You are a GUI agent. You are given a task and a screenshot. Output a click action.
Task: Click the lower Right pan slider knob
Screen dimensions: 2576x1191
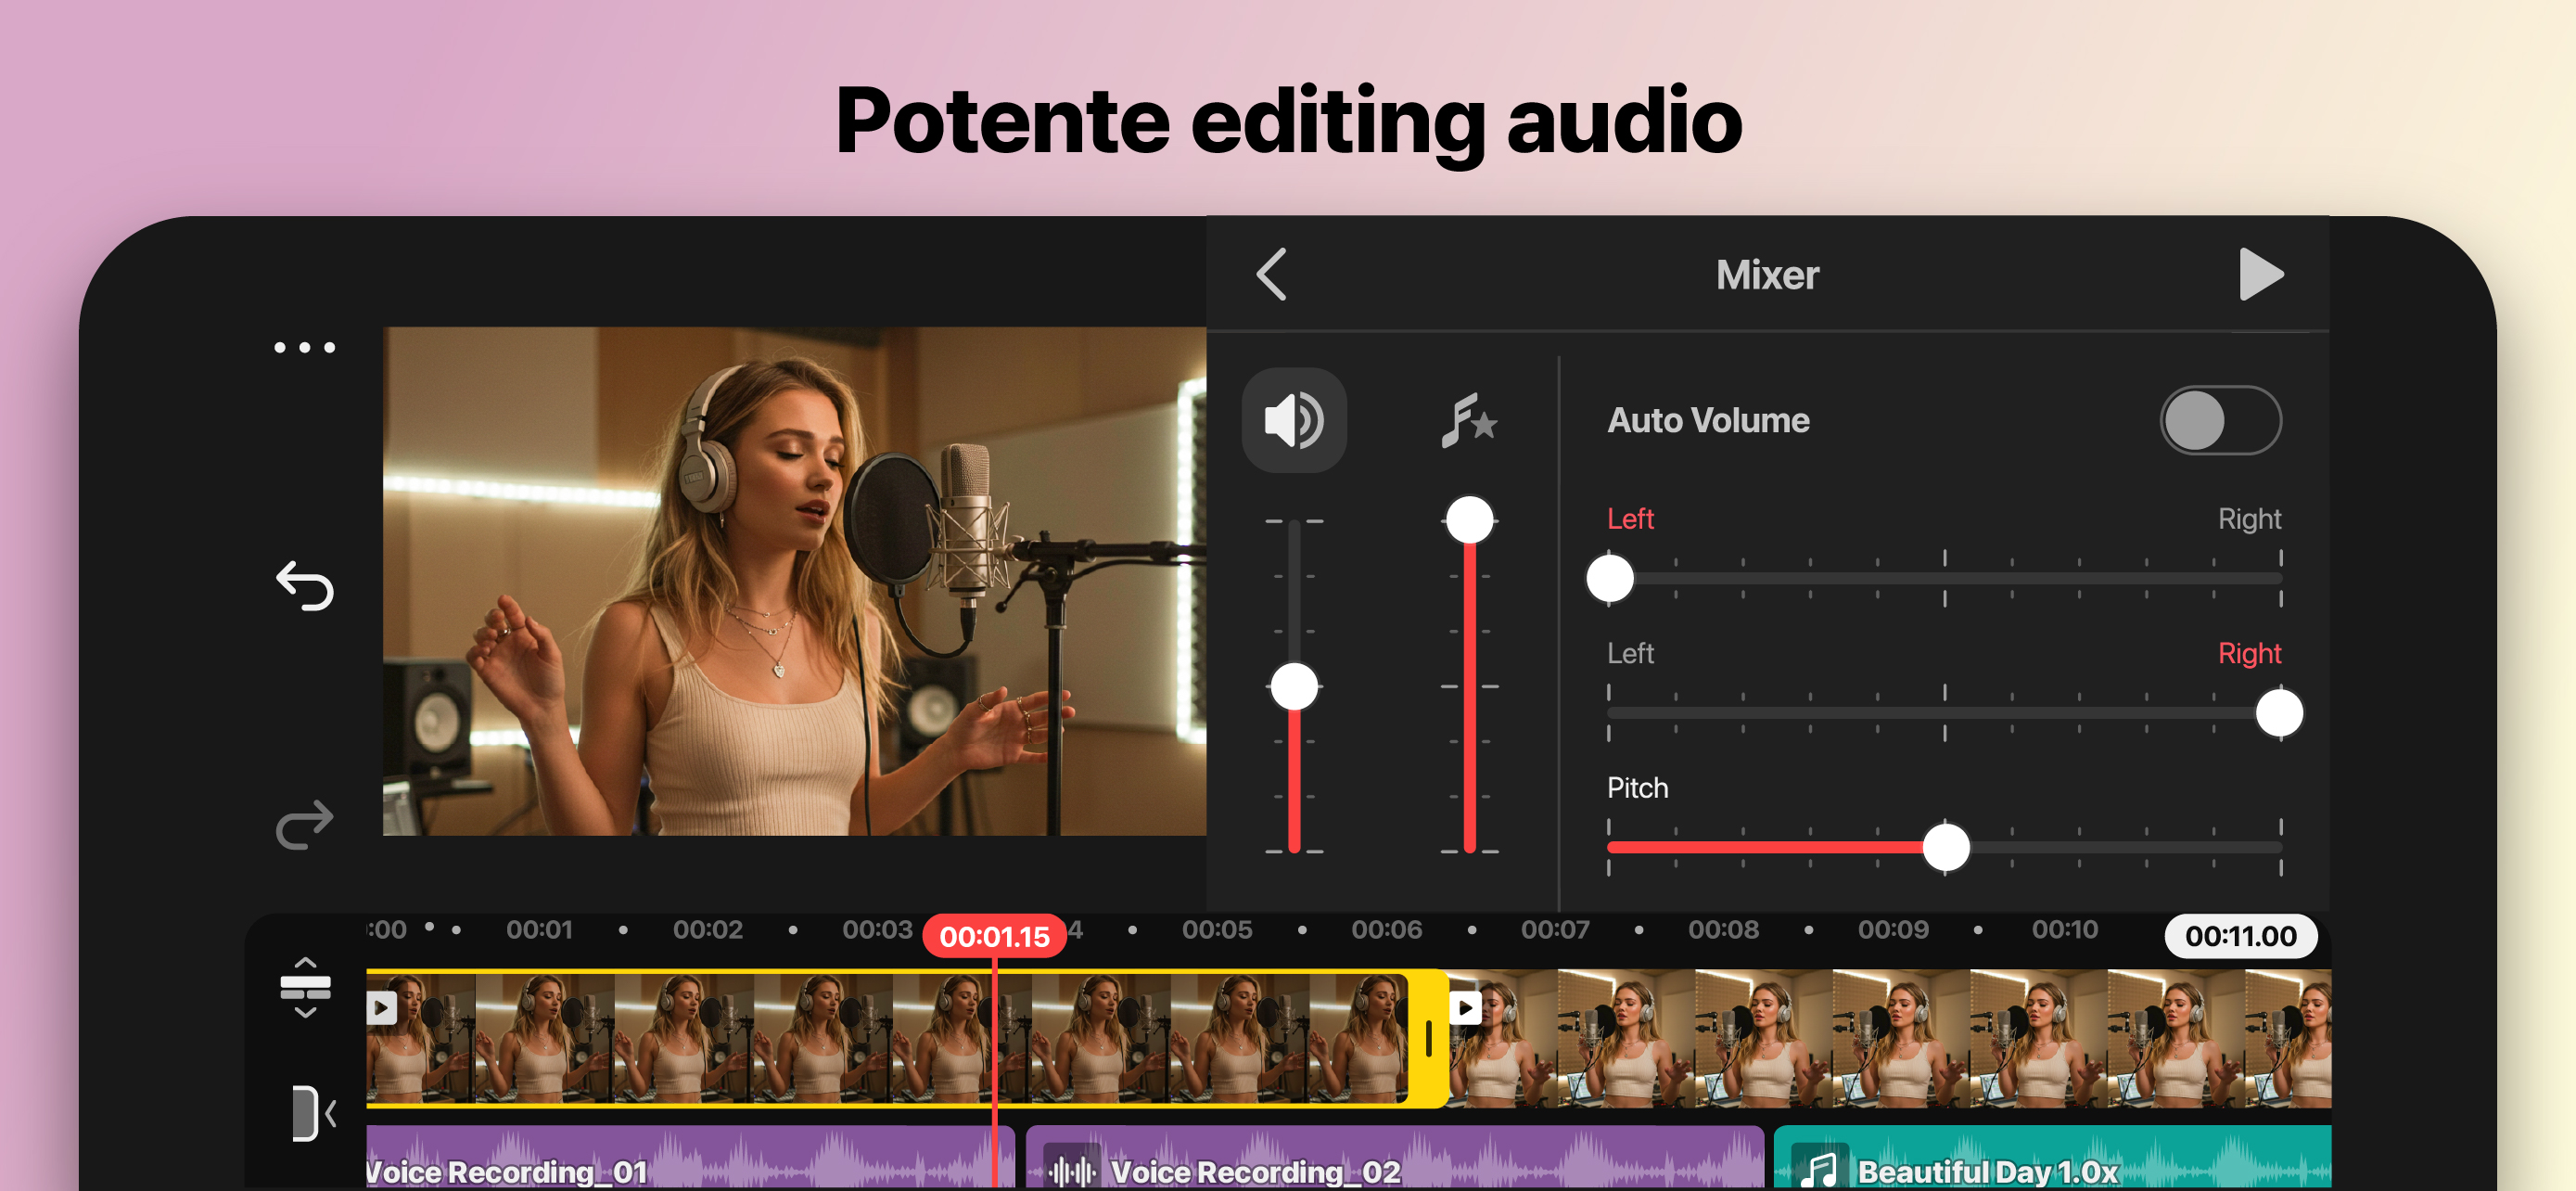pyautogui.click(x=2279, y=713)
